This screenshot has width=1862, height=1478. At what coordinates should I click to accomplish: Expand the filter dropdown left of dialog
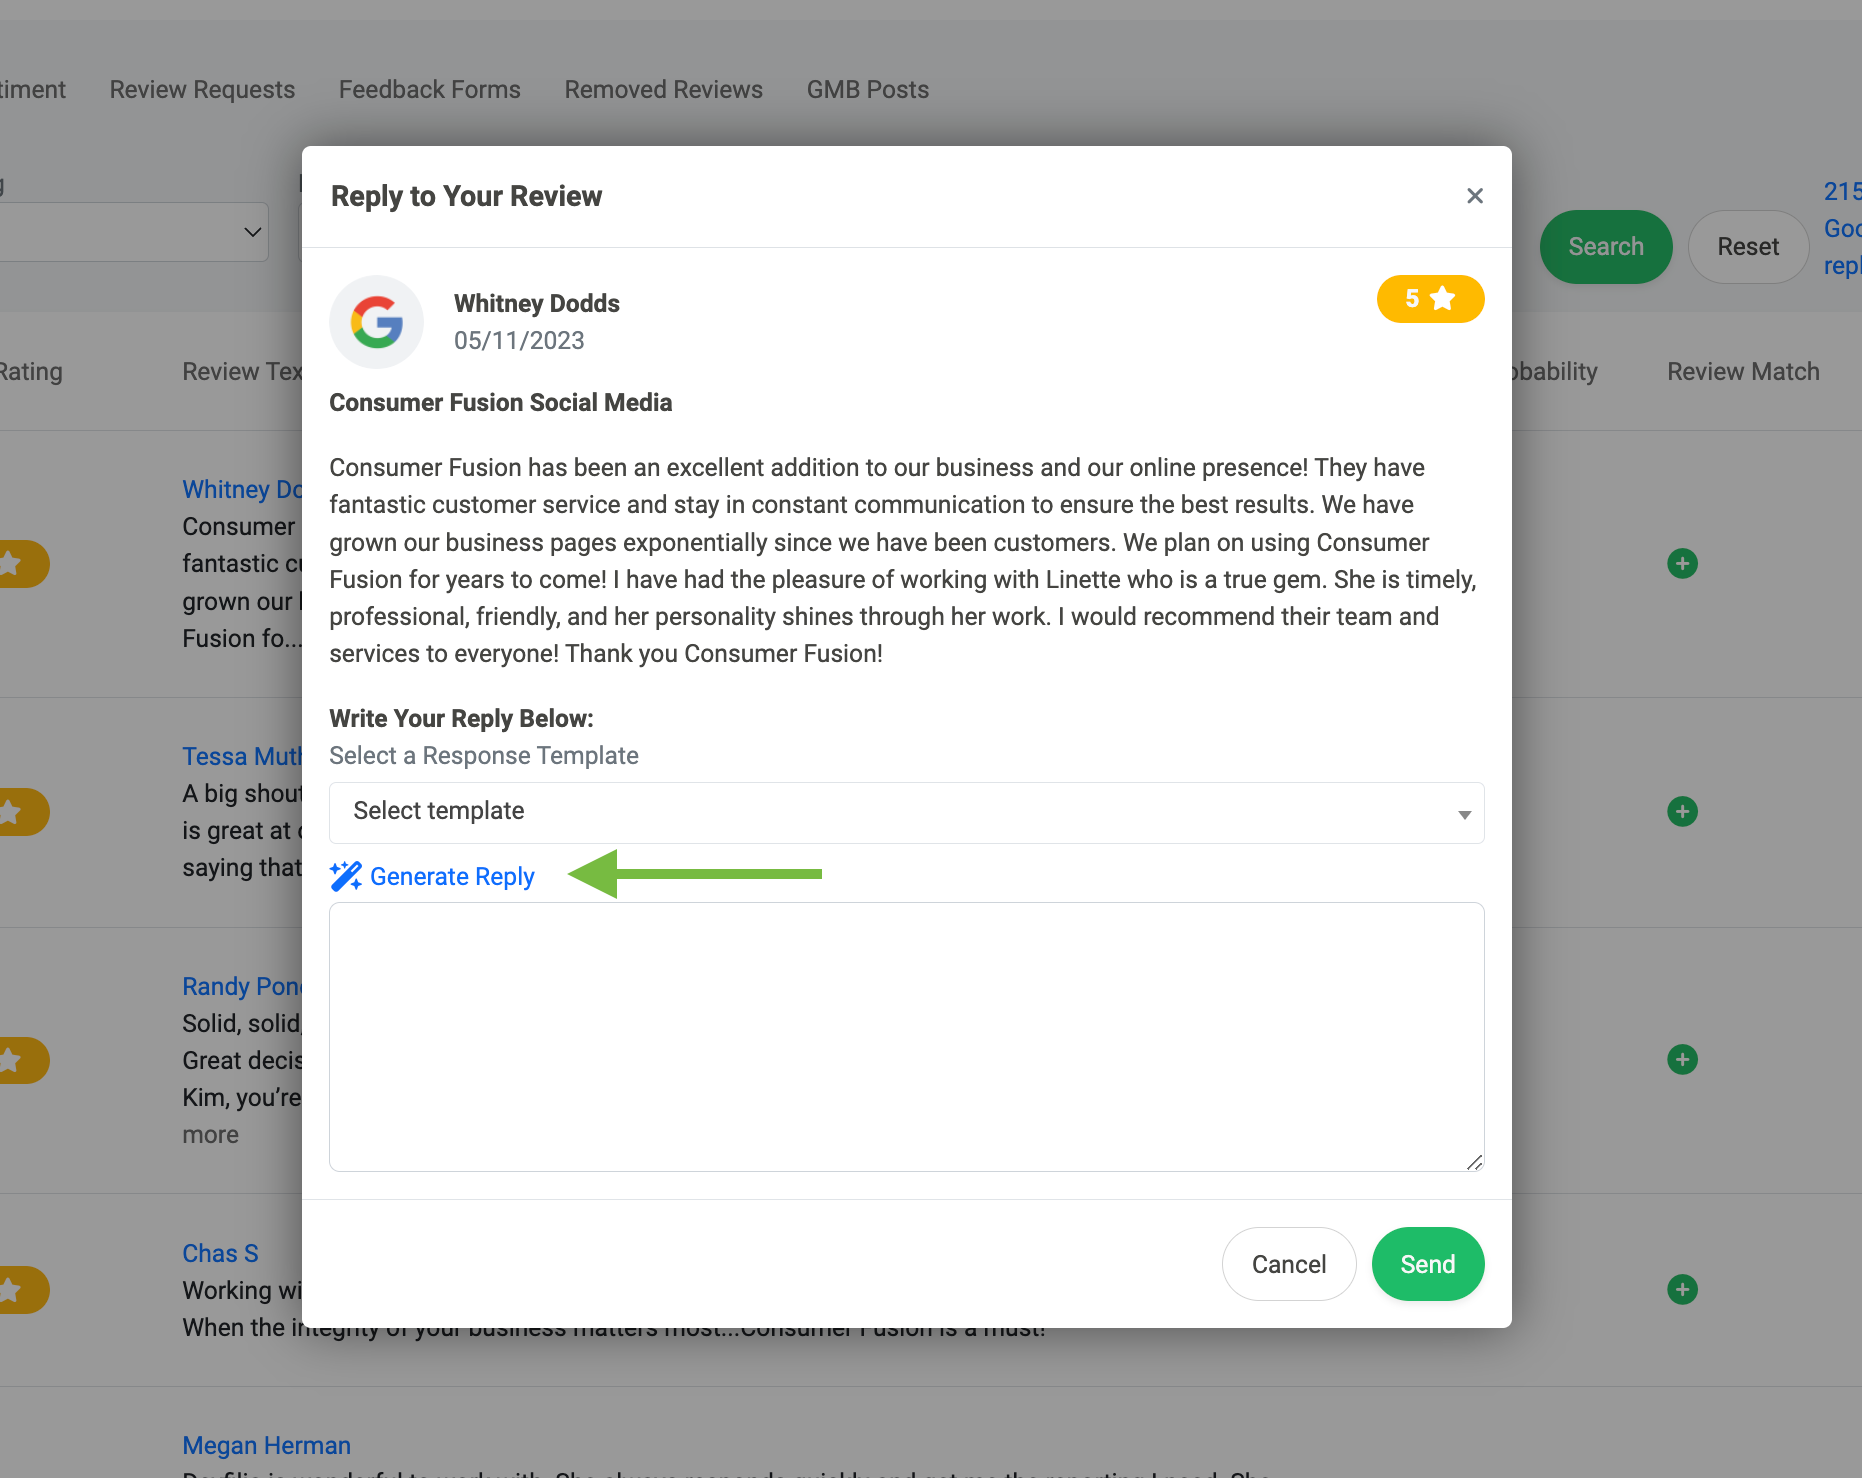point(134,232)
